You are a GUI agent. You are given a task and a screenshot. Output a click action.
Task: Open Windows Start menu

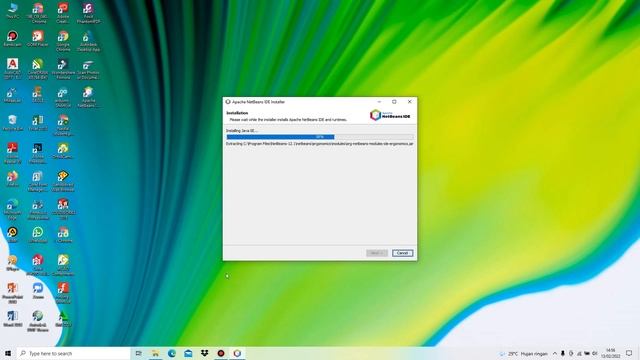coord(7,353)
